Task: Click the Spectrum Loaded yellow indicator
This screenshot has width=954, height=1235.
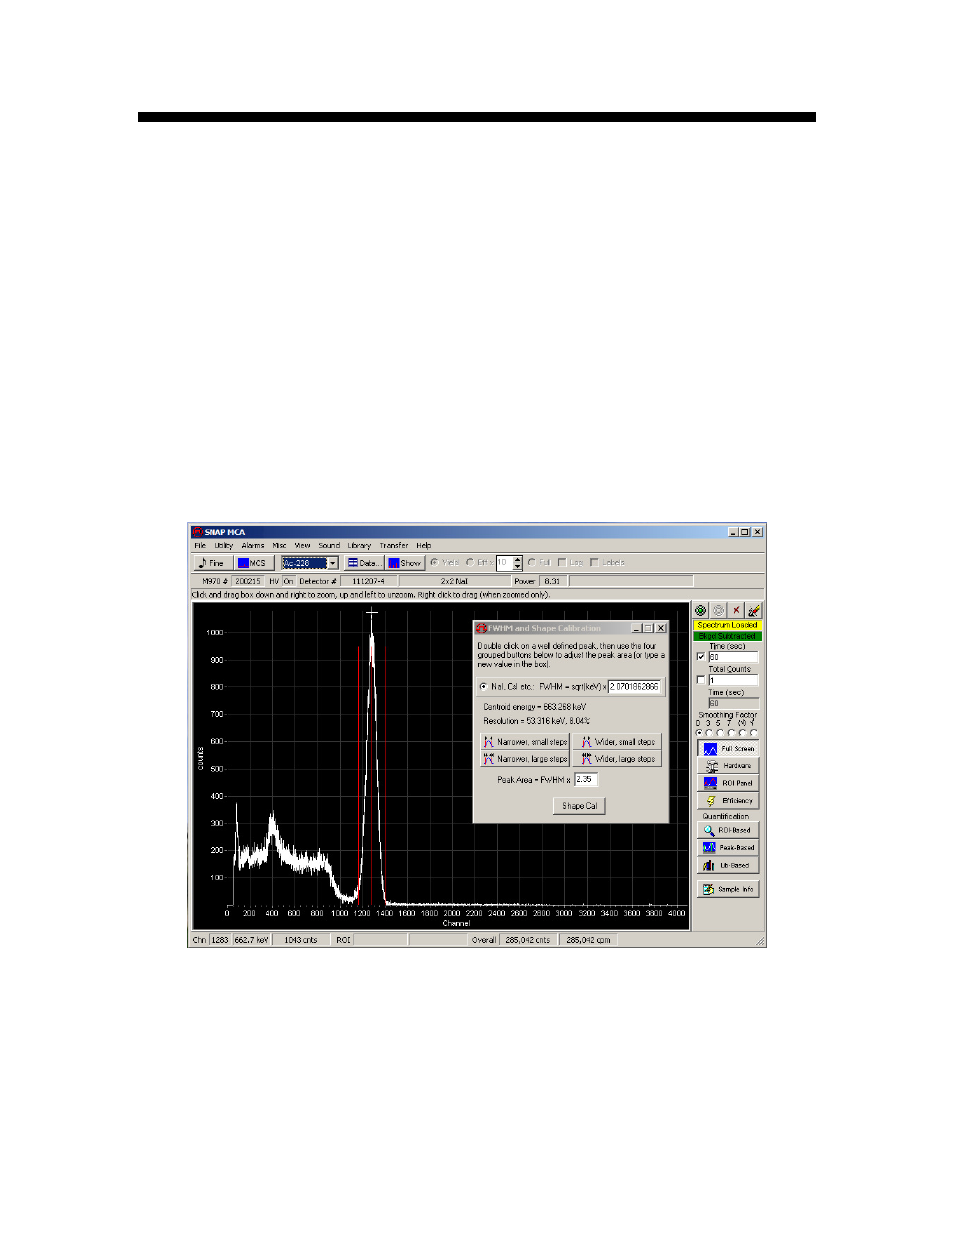Action: click(x=727, y=625)
